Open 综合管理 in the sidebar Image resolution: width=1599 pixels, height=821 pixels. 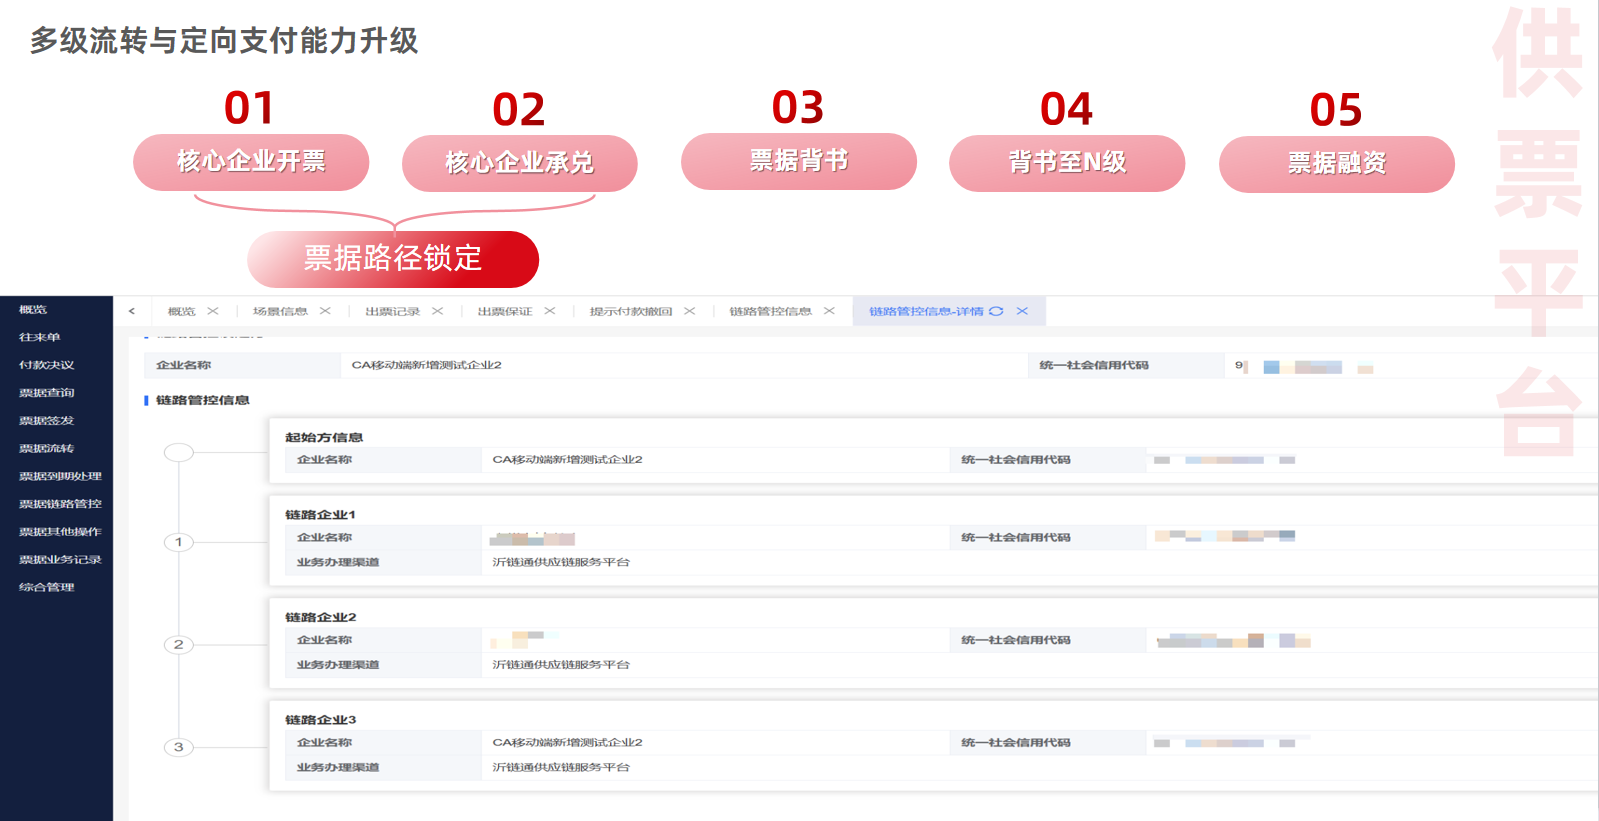47,587
